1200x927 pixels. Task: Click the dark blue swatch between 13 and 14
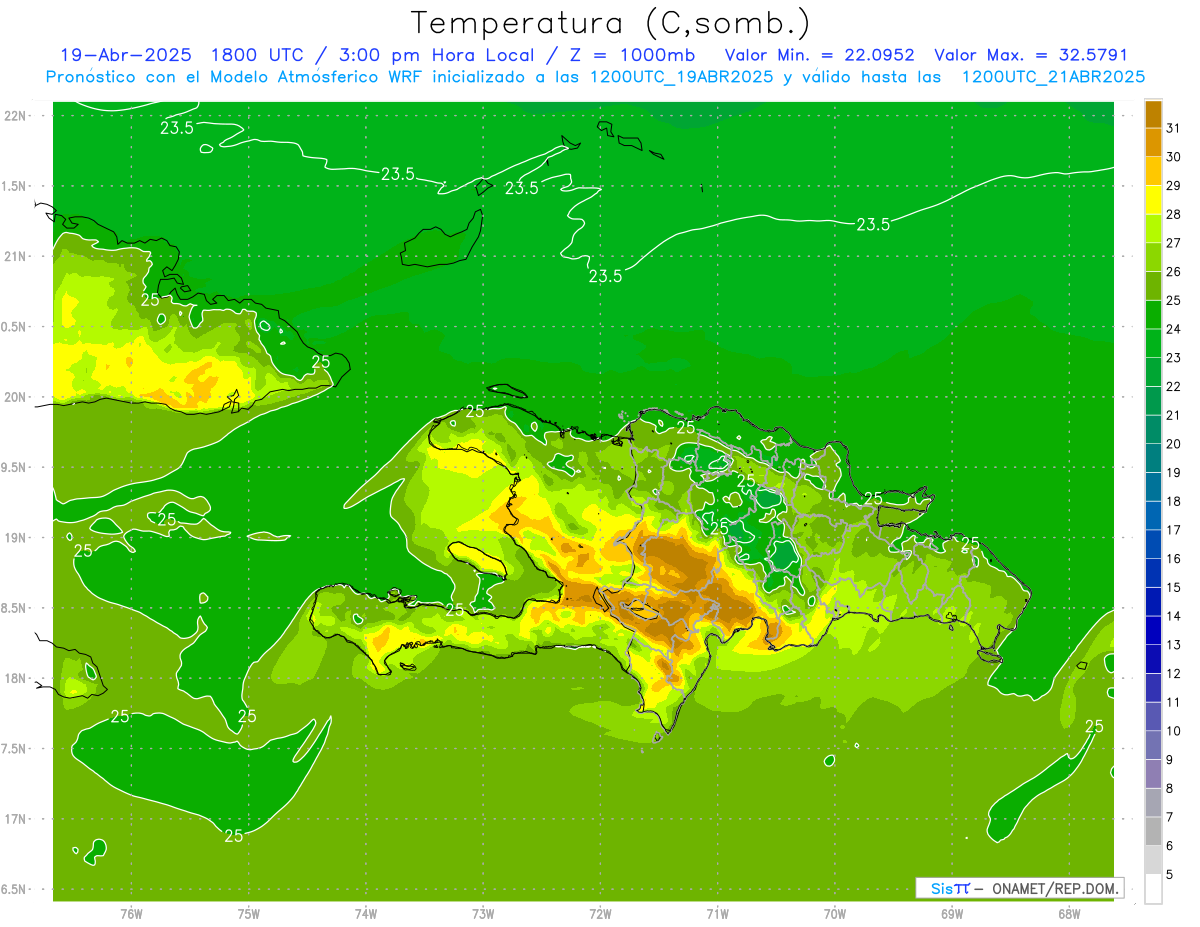click(1153, 630)
